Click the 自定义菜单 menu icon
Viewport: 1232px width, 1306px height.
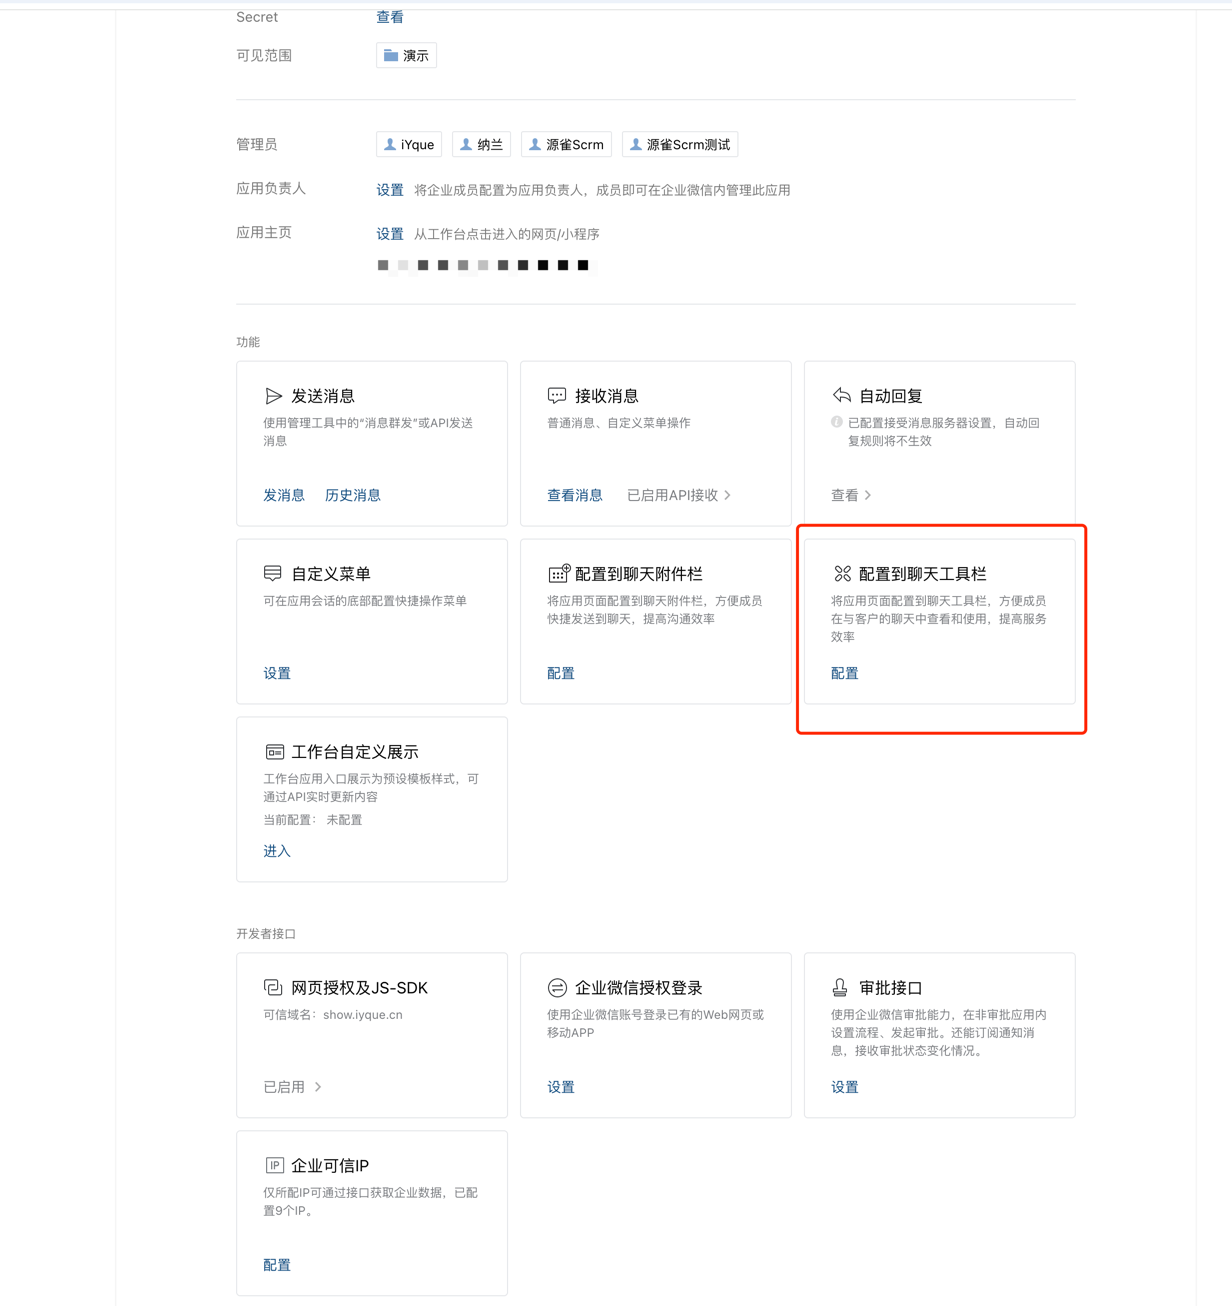[273, 574]
